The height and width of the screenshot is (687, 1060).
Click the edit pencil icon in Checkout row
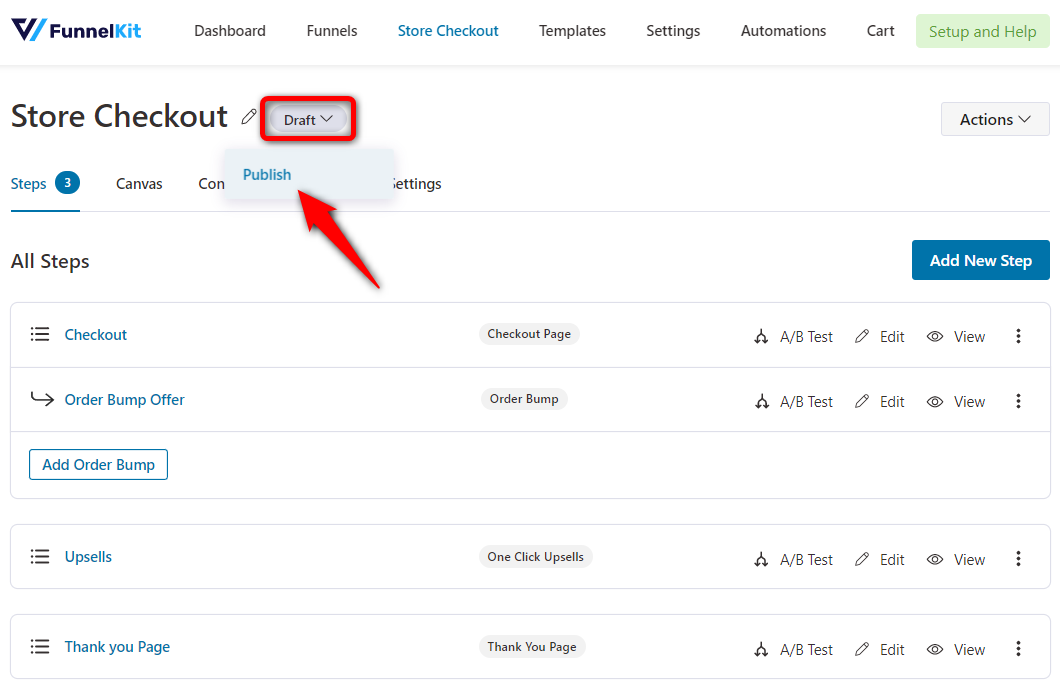click(862, 336)
